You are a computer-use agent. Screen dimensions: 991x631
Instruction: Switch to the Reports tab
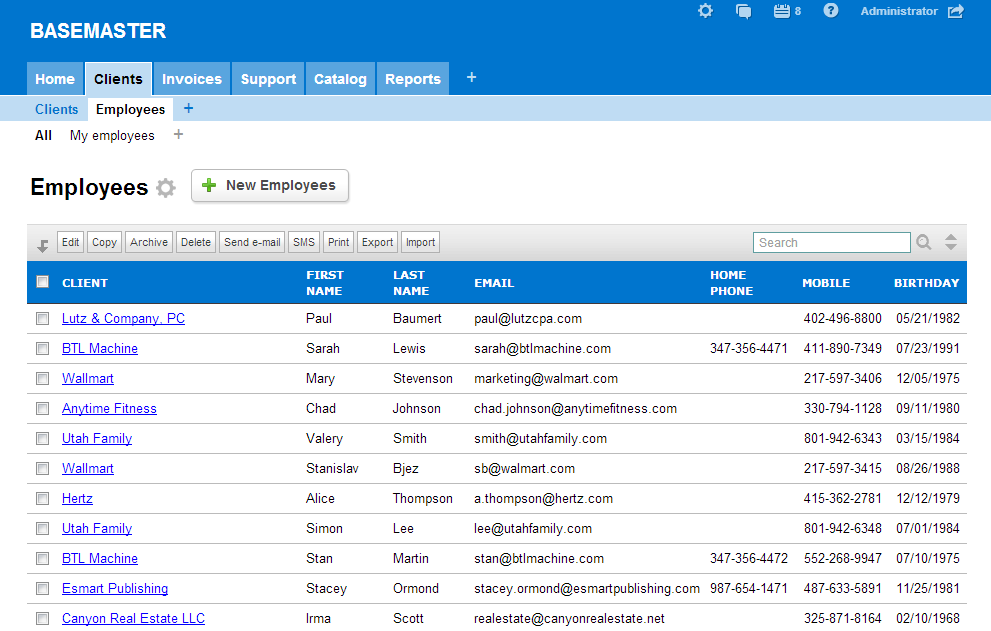tap(413, 79)
